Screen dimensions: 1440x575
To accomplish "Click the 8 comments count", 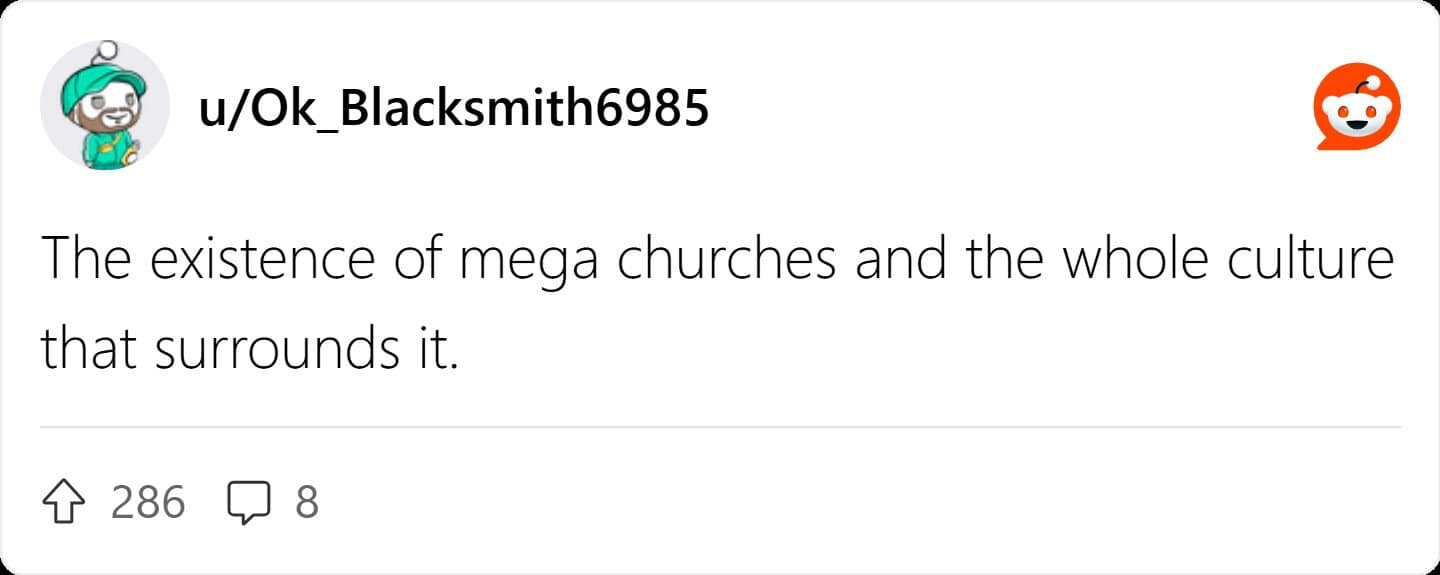I will pyautogui.click(x=306, y=501).
